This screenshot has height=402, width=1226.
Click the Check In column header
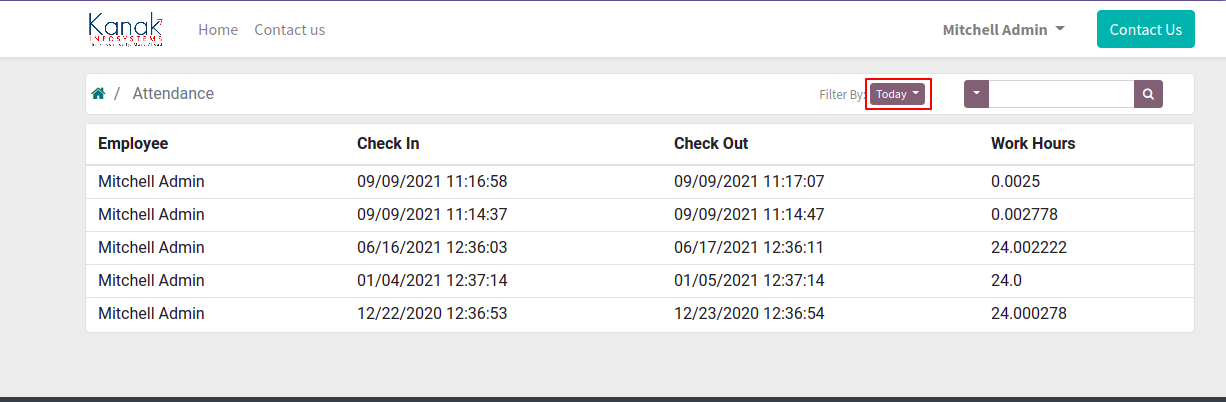[388, 144]
